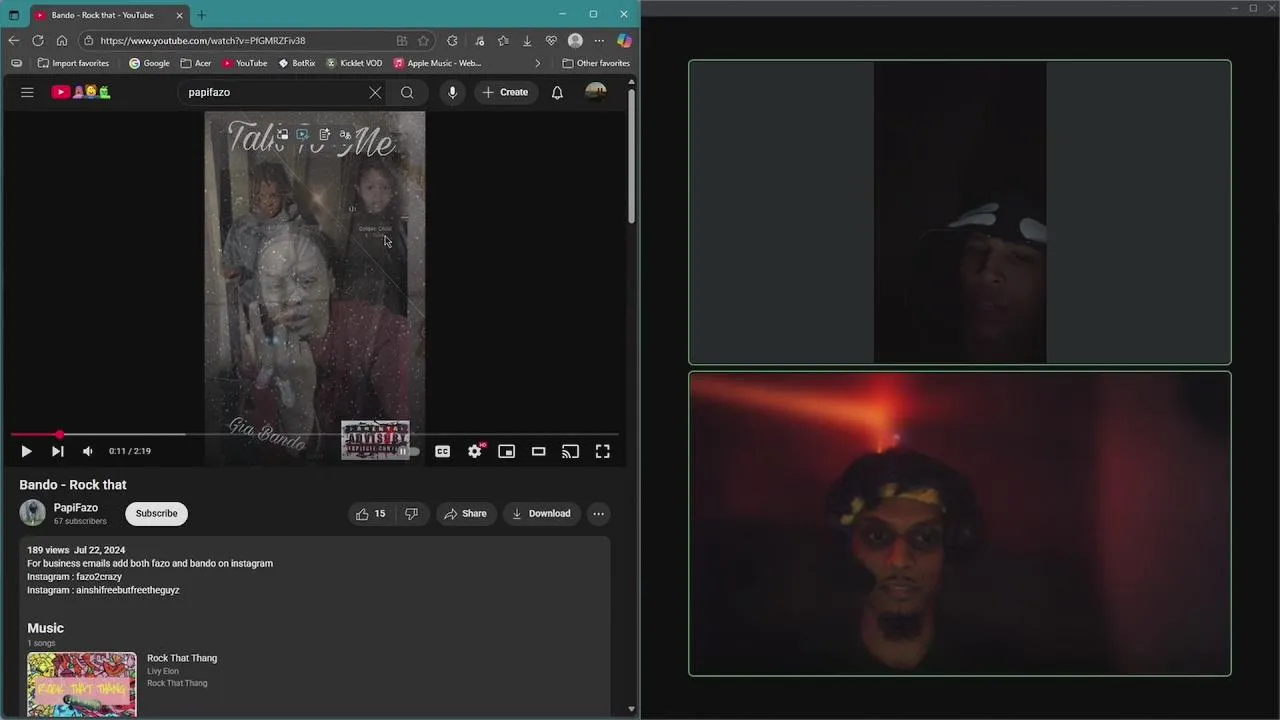Play the video
The image size is (1280, 720).
point(26,452)
